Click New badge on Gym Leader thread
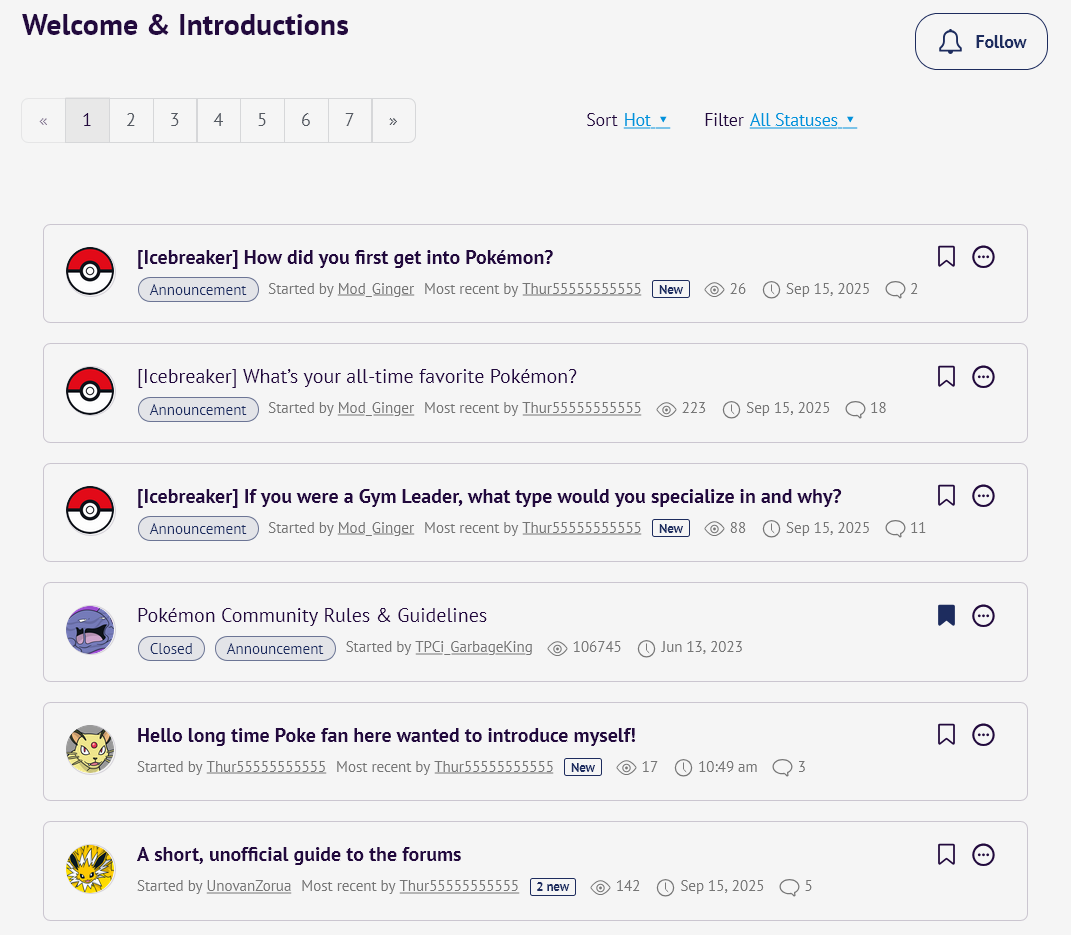The image size is (1071, 935). [x=671, y=529]
